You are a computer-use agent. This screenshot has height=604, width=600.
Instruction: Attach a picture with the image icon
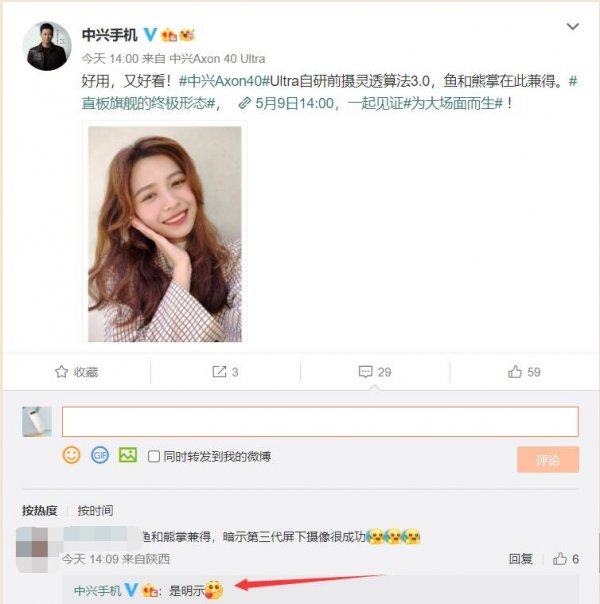[x=128, y=455]
